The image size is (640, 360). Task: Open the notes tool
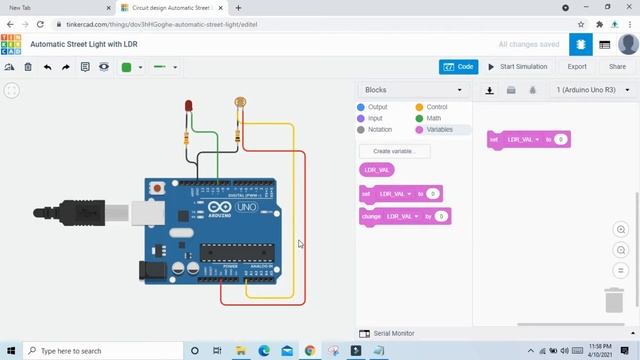click(x=85, y=67)
